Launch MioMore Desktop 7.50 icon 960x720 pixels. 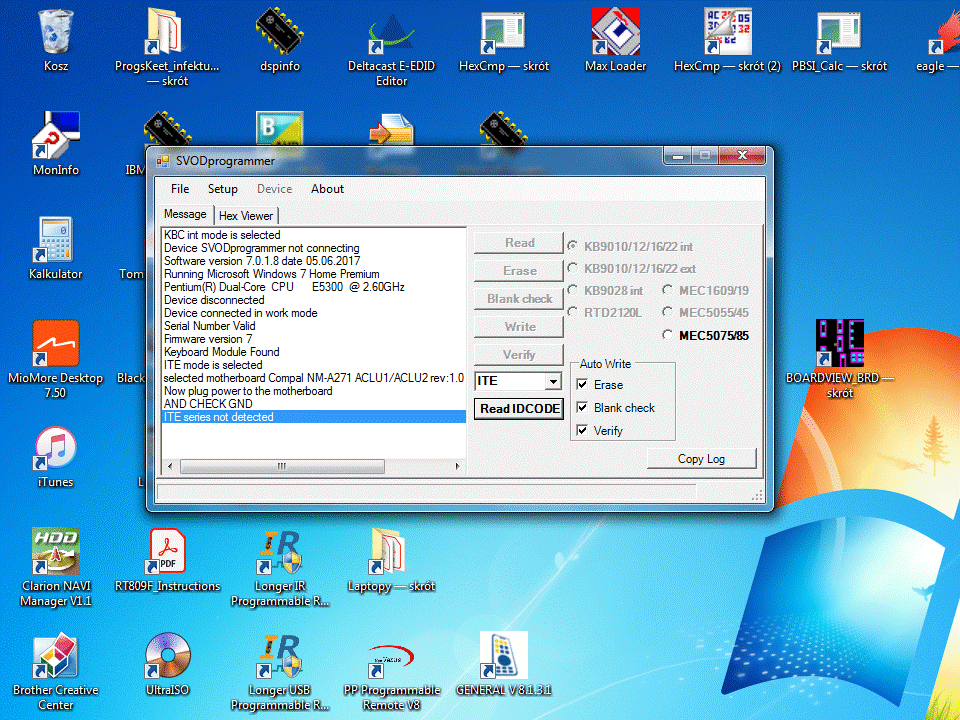56,343
